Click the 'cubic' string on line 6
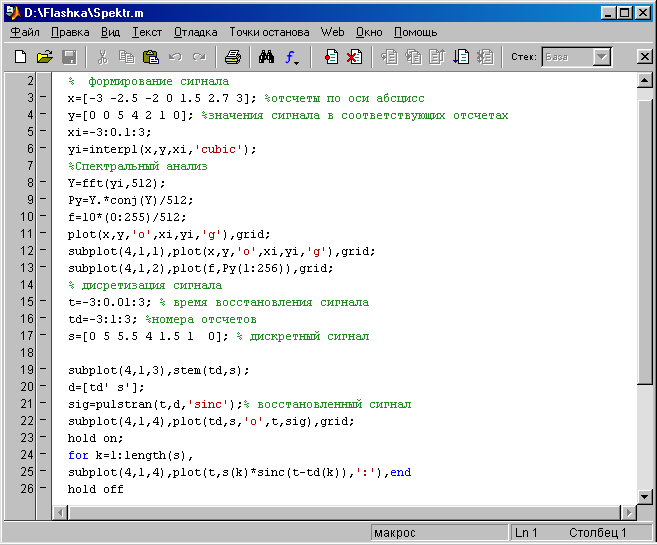This screenshot has height=545, width=657. (219, 149)
